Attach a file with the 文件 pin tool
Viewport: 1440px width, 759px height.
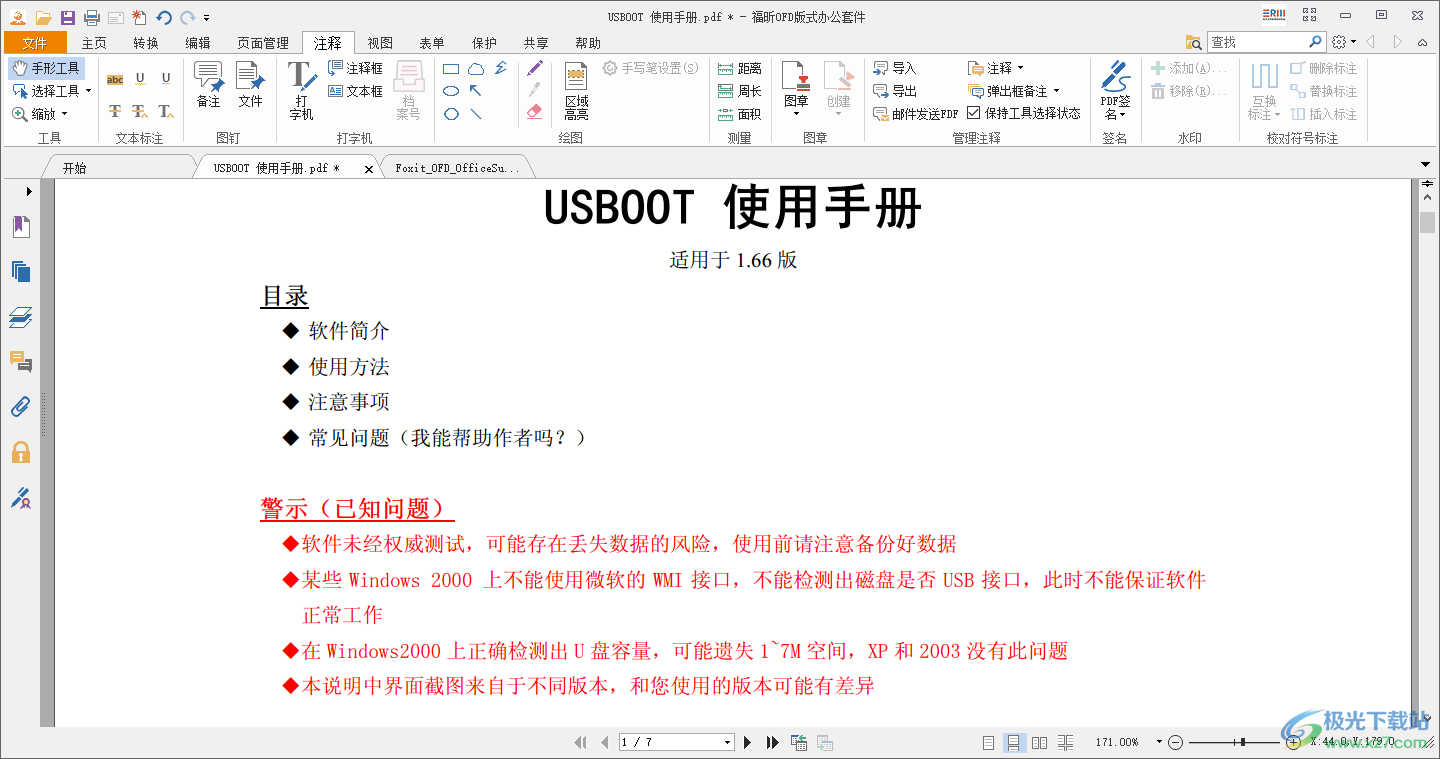[x=250, y=85]
